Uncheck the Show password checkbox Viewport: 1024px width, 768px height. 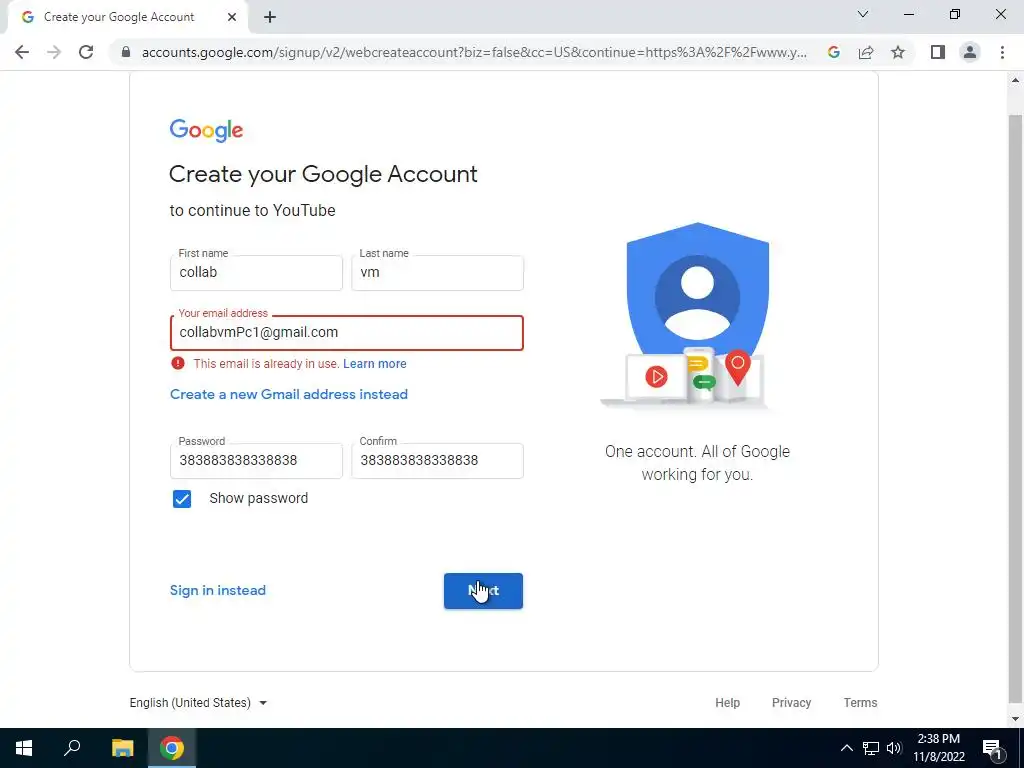(182, 499)
